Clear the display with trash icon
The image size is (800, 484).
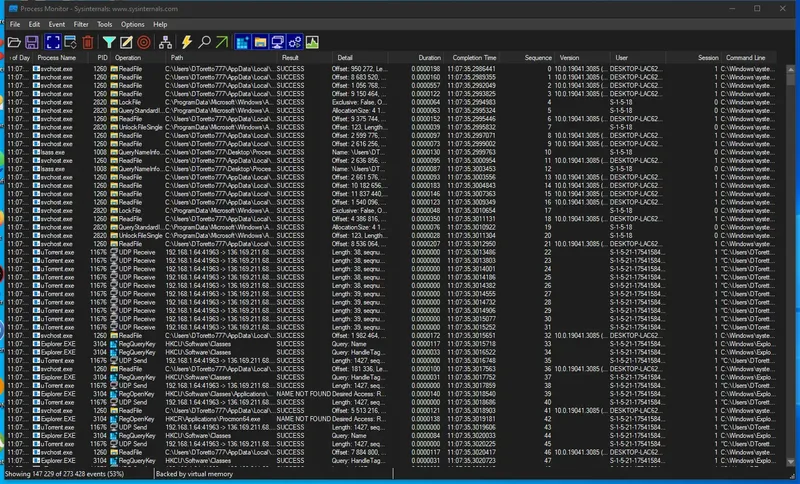[x=88, y=42]
